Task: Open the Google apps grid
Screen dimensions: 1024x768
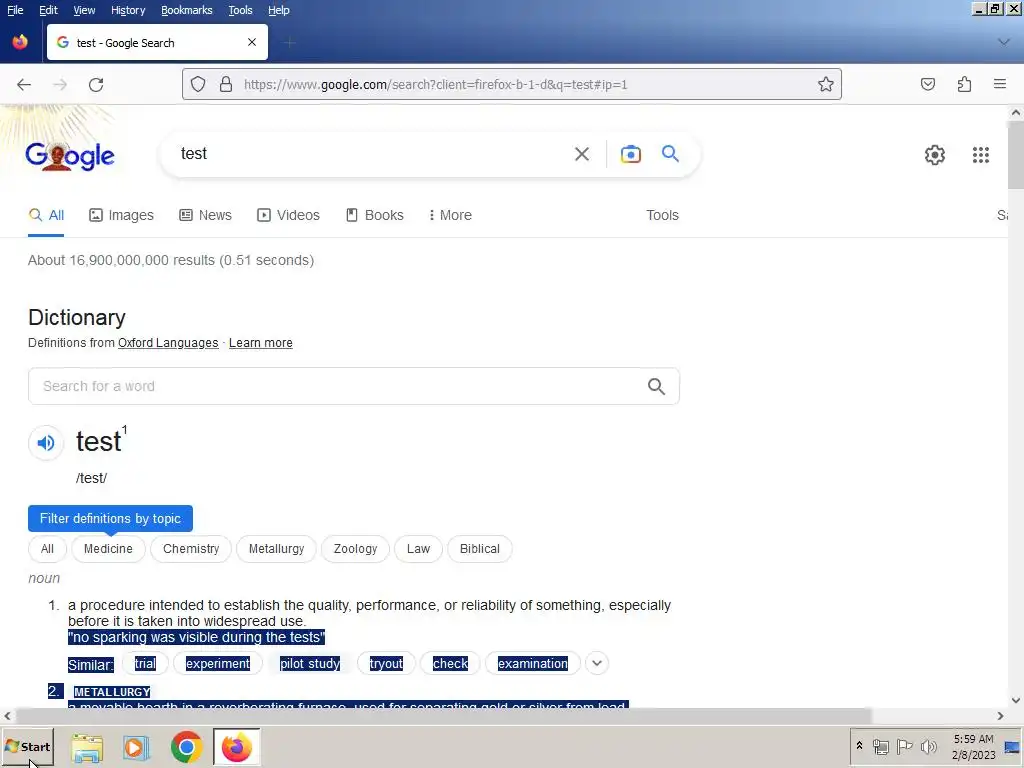Action: (981, 155)
